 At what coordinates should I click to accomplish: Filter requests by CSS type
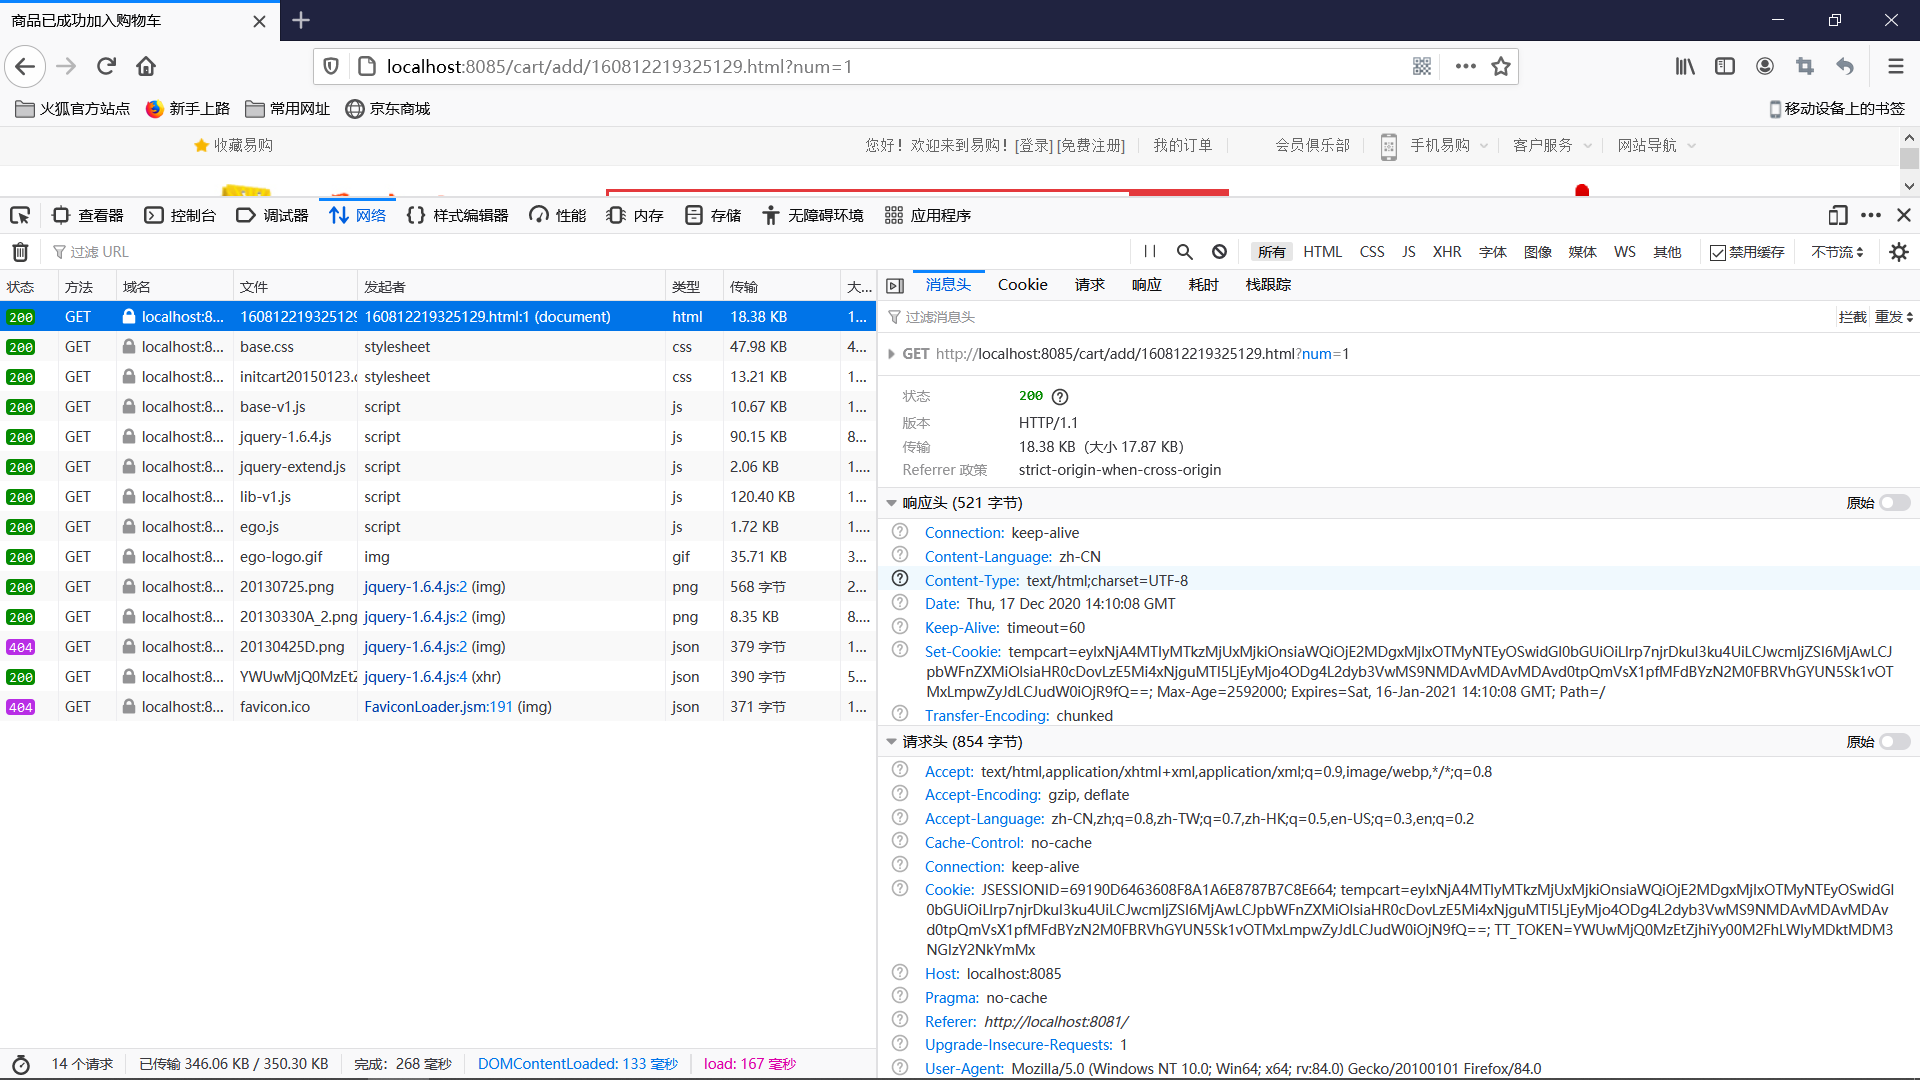click(x=1372, y=252)
